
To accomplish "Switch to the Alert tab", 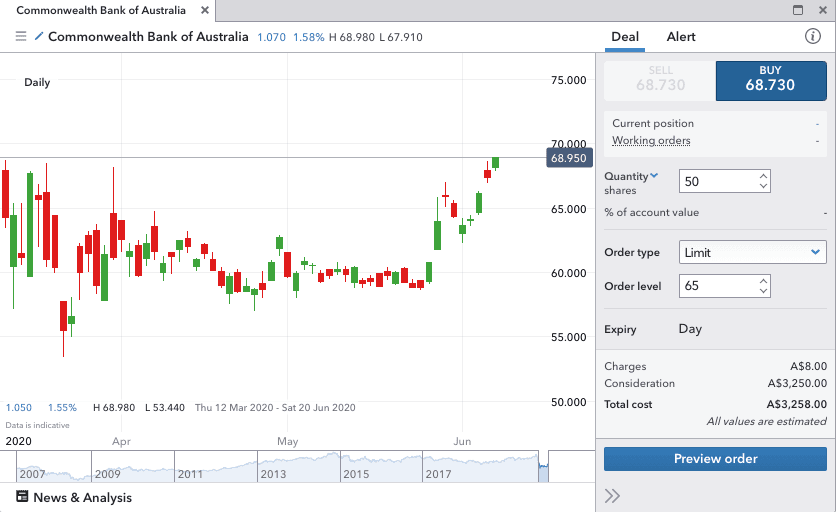I will pos(681,37).
